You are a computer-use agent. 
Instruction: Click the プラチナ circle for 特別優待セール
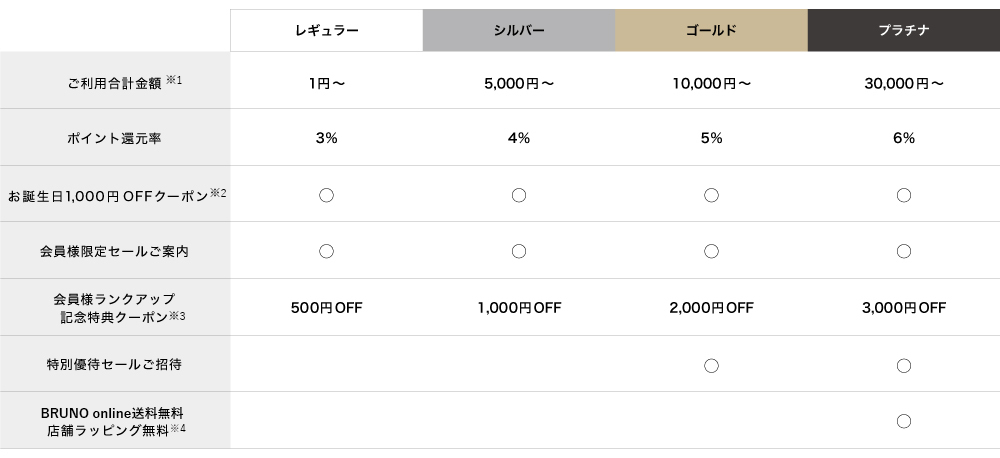point(904,365)
